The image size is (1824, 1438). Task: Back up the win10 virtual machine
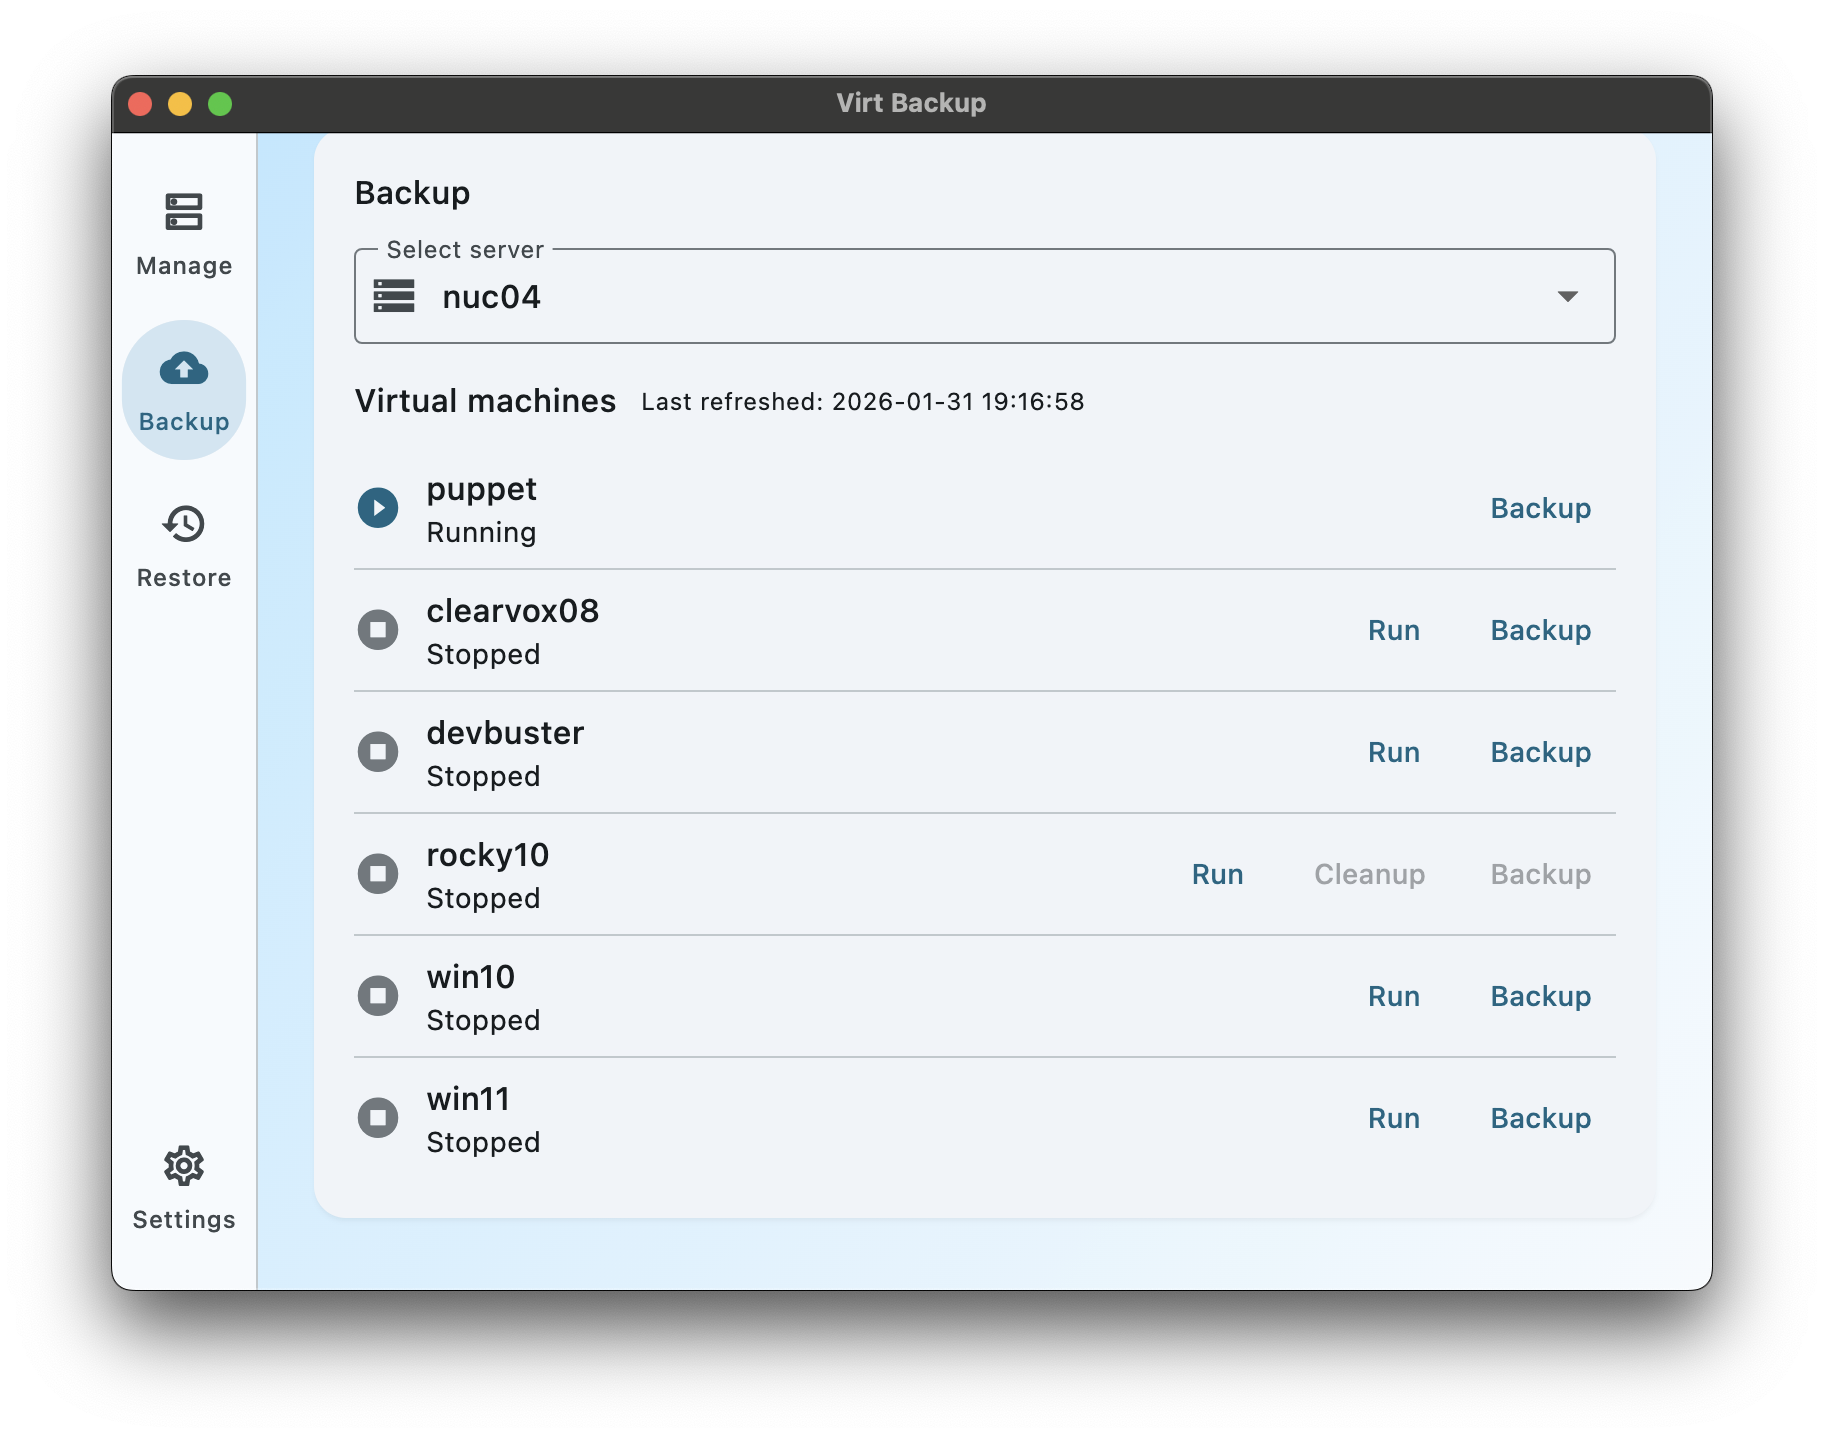(1540, 995)
